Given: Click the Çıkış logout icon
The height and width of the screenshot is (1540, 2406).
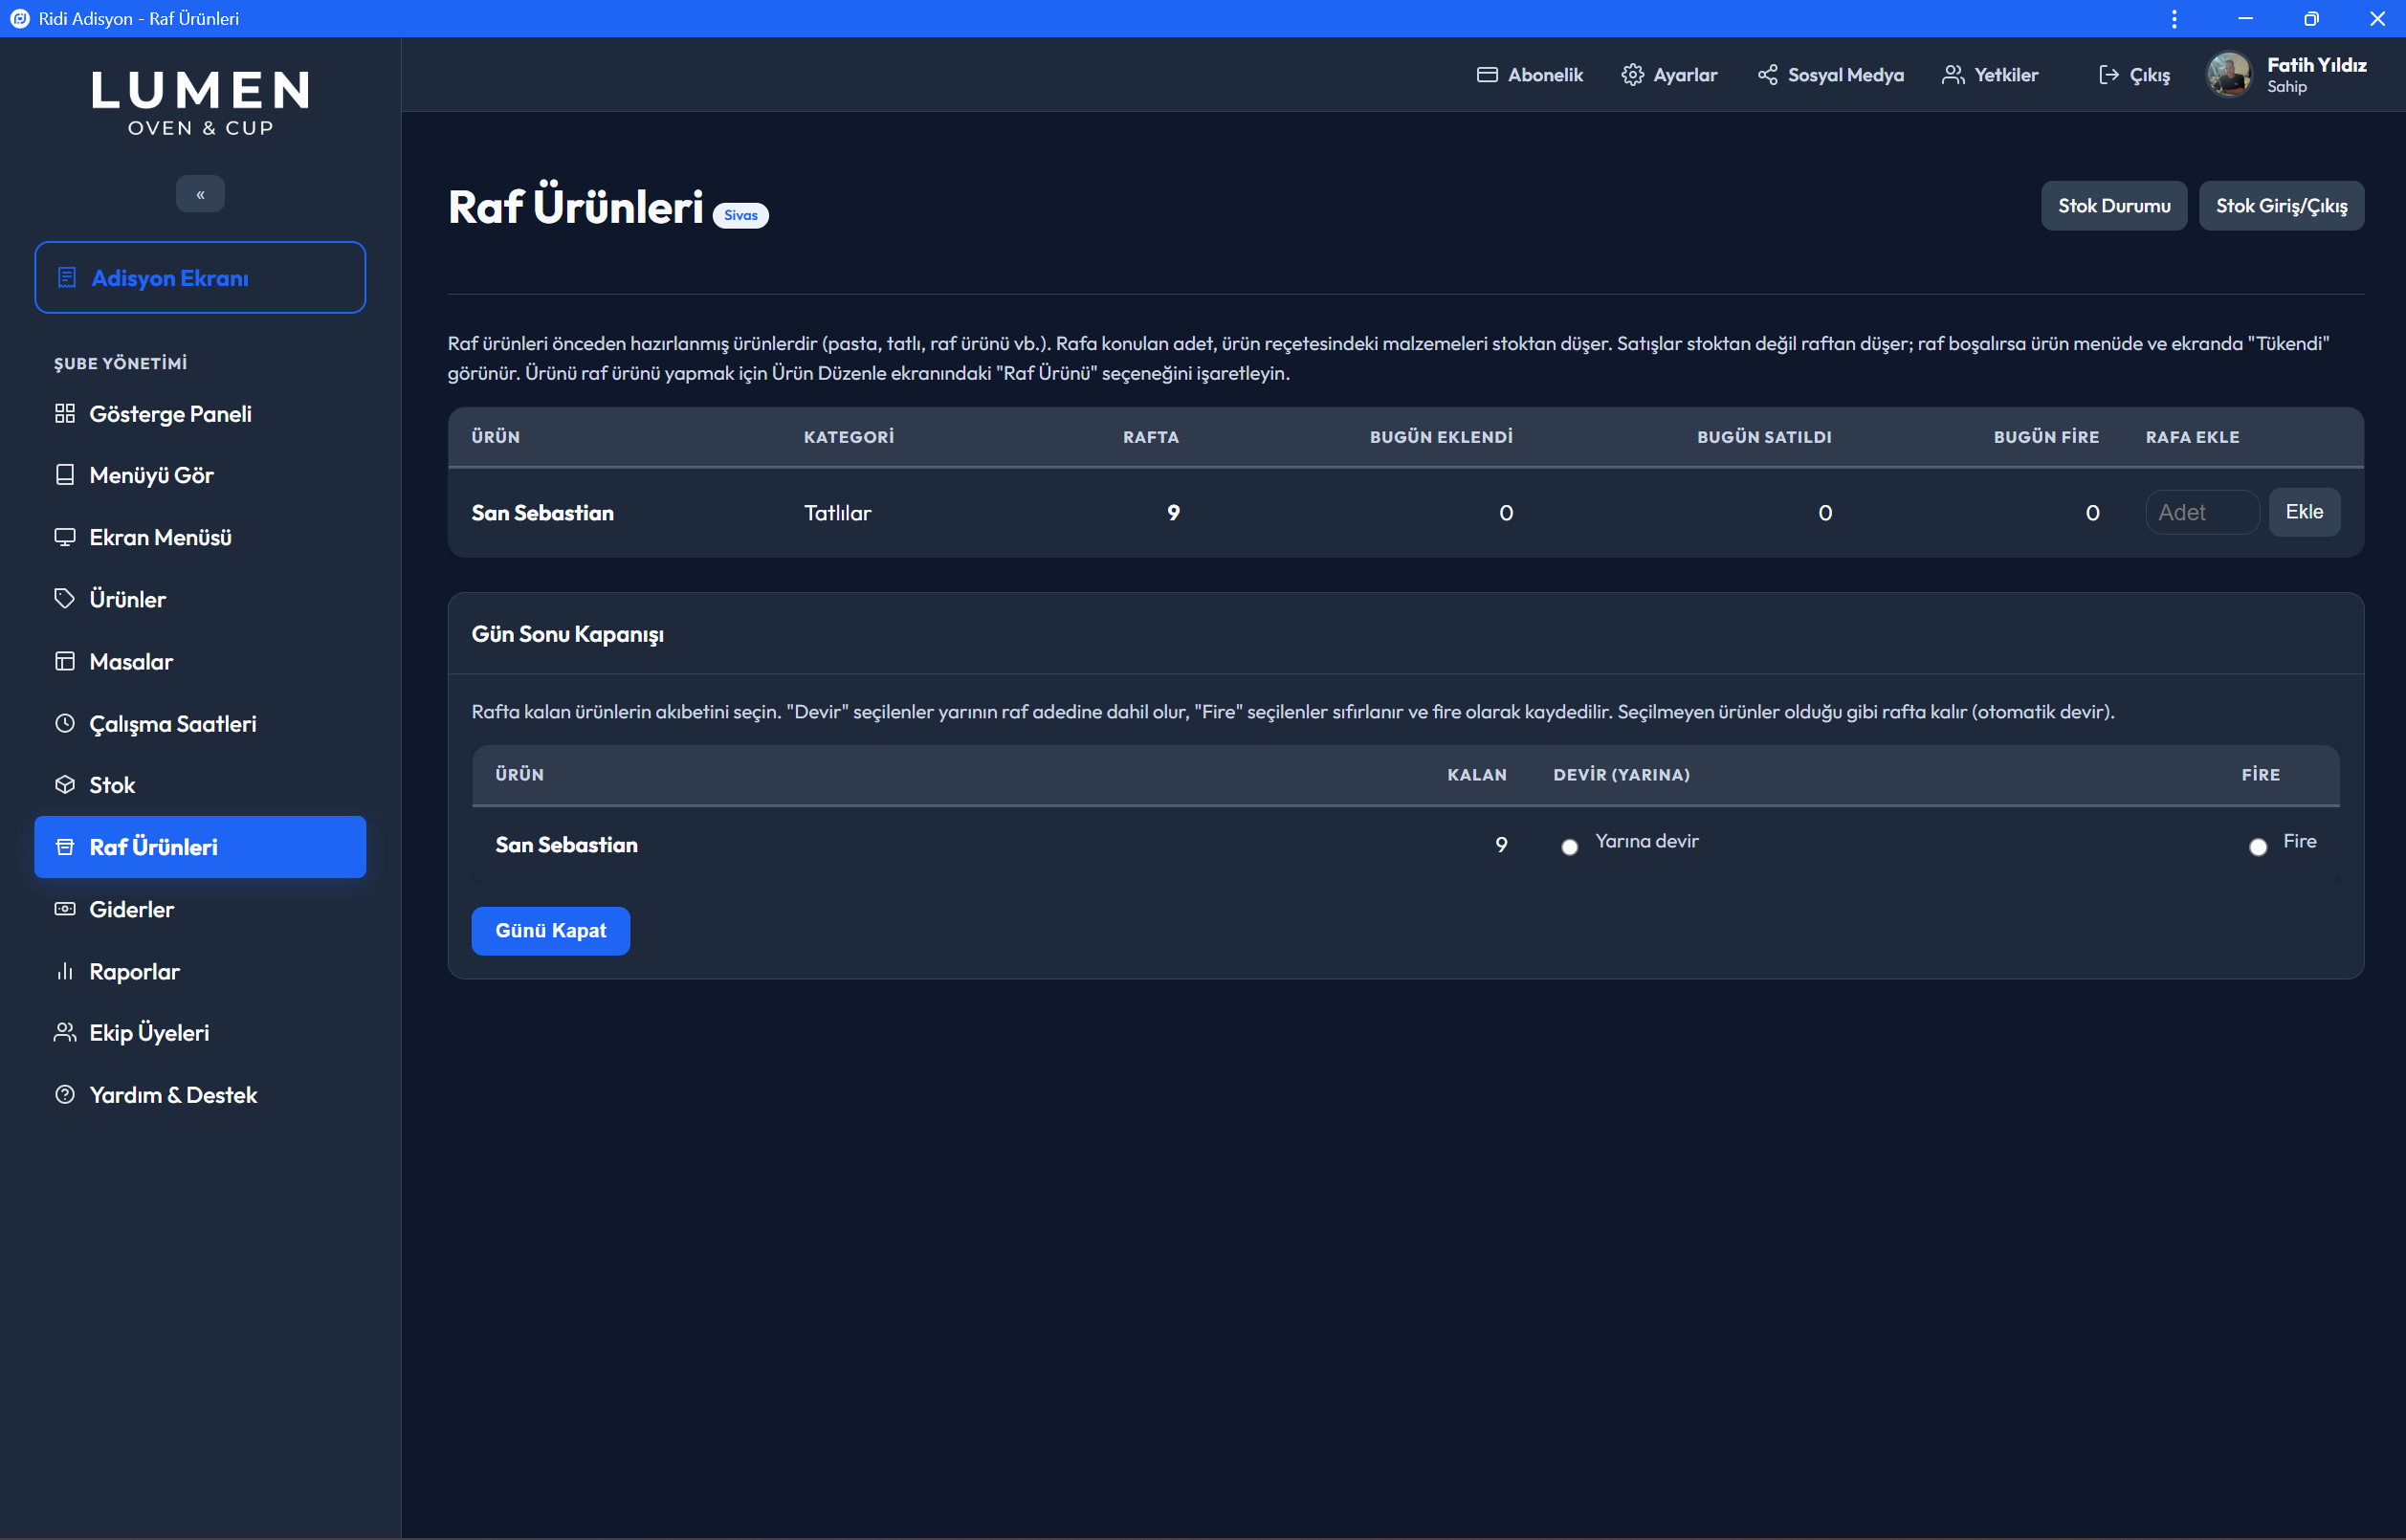Looking at the screenshot, I should coord(2108,75).
